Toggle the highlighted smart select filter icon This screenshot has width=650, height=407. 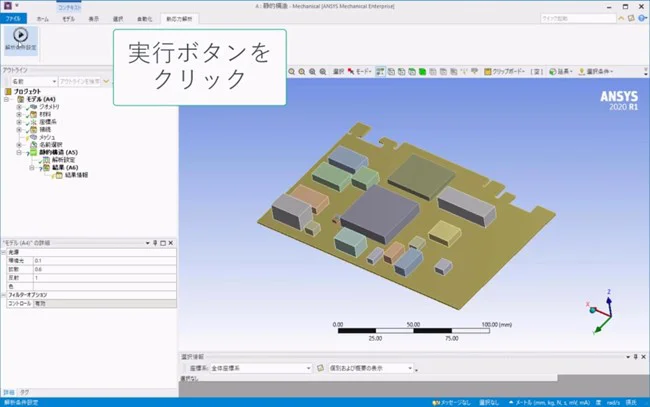point(380,72)
